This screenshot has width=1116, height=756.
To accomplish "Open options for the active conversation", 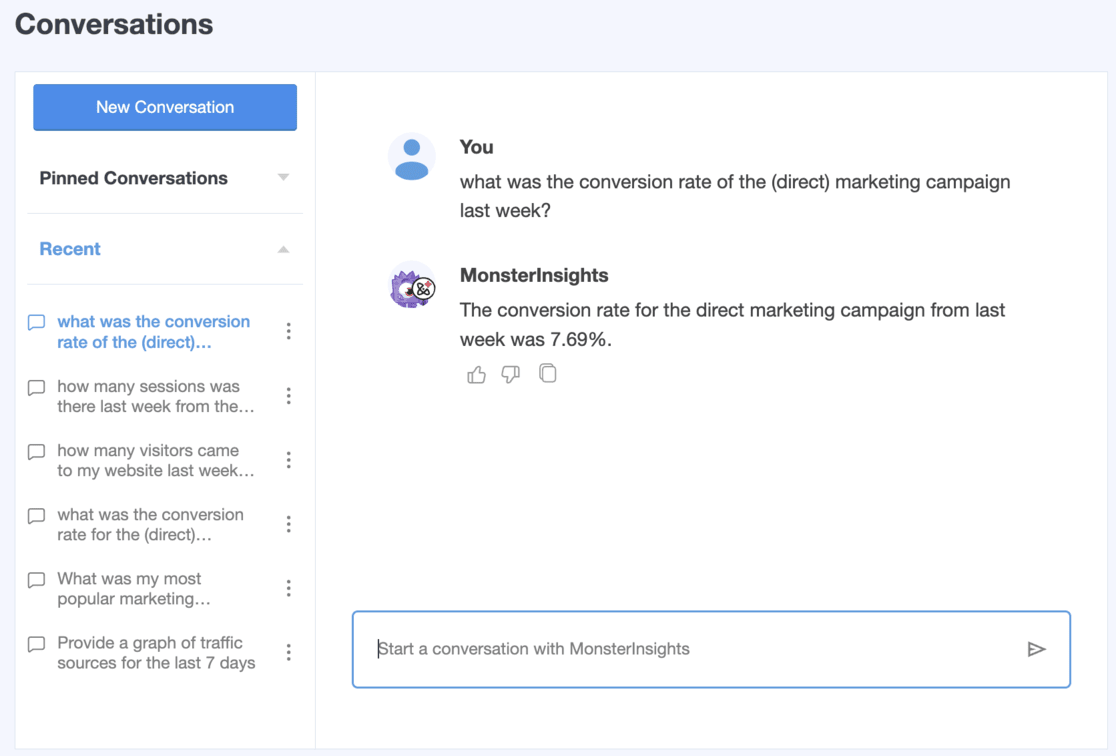I will 288,331.
